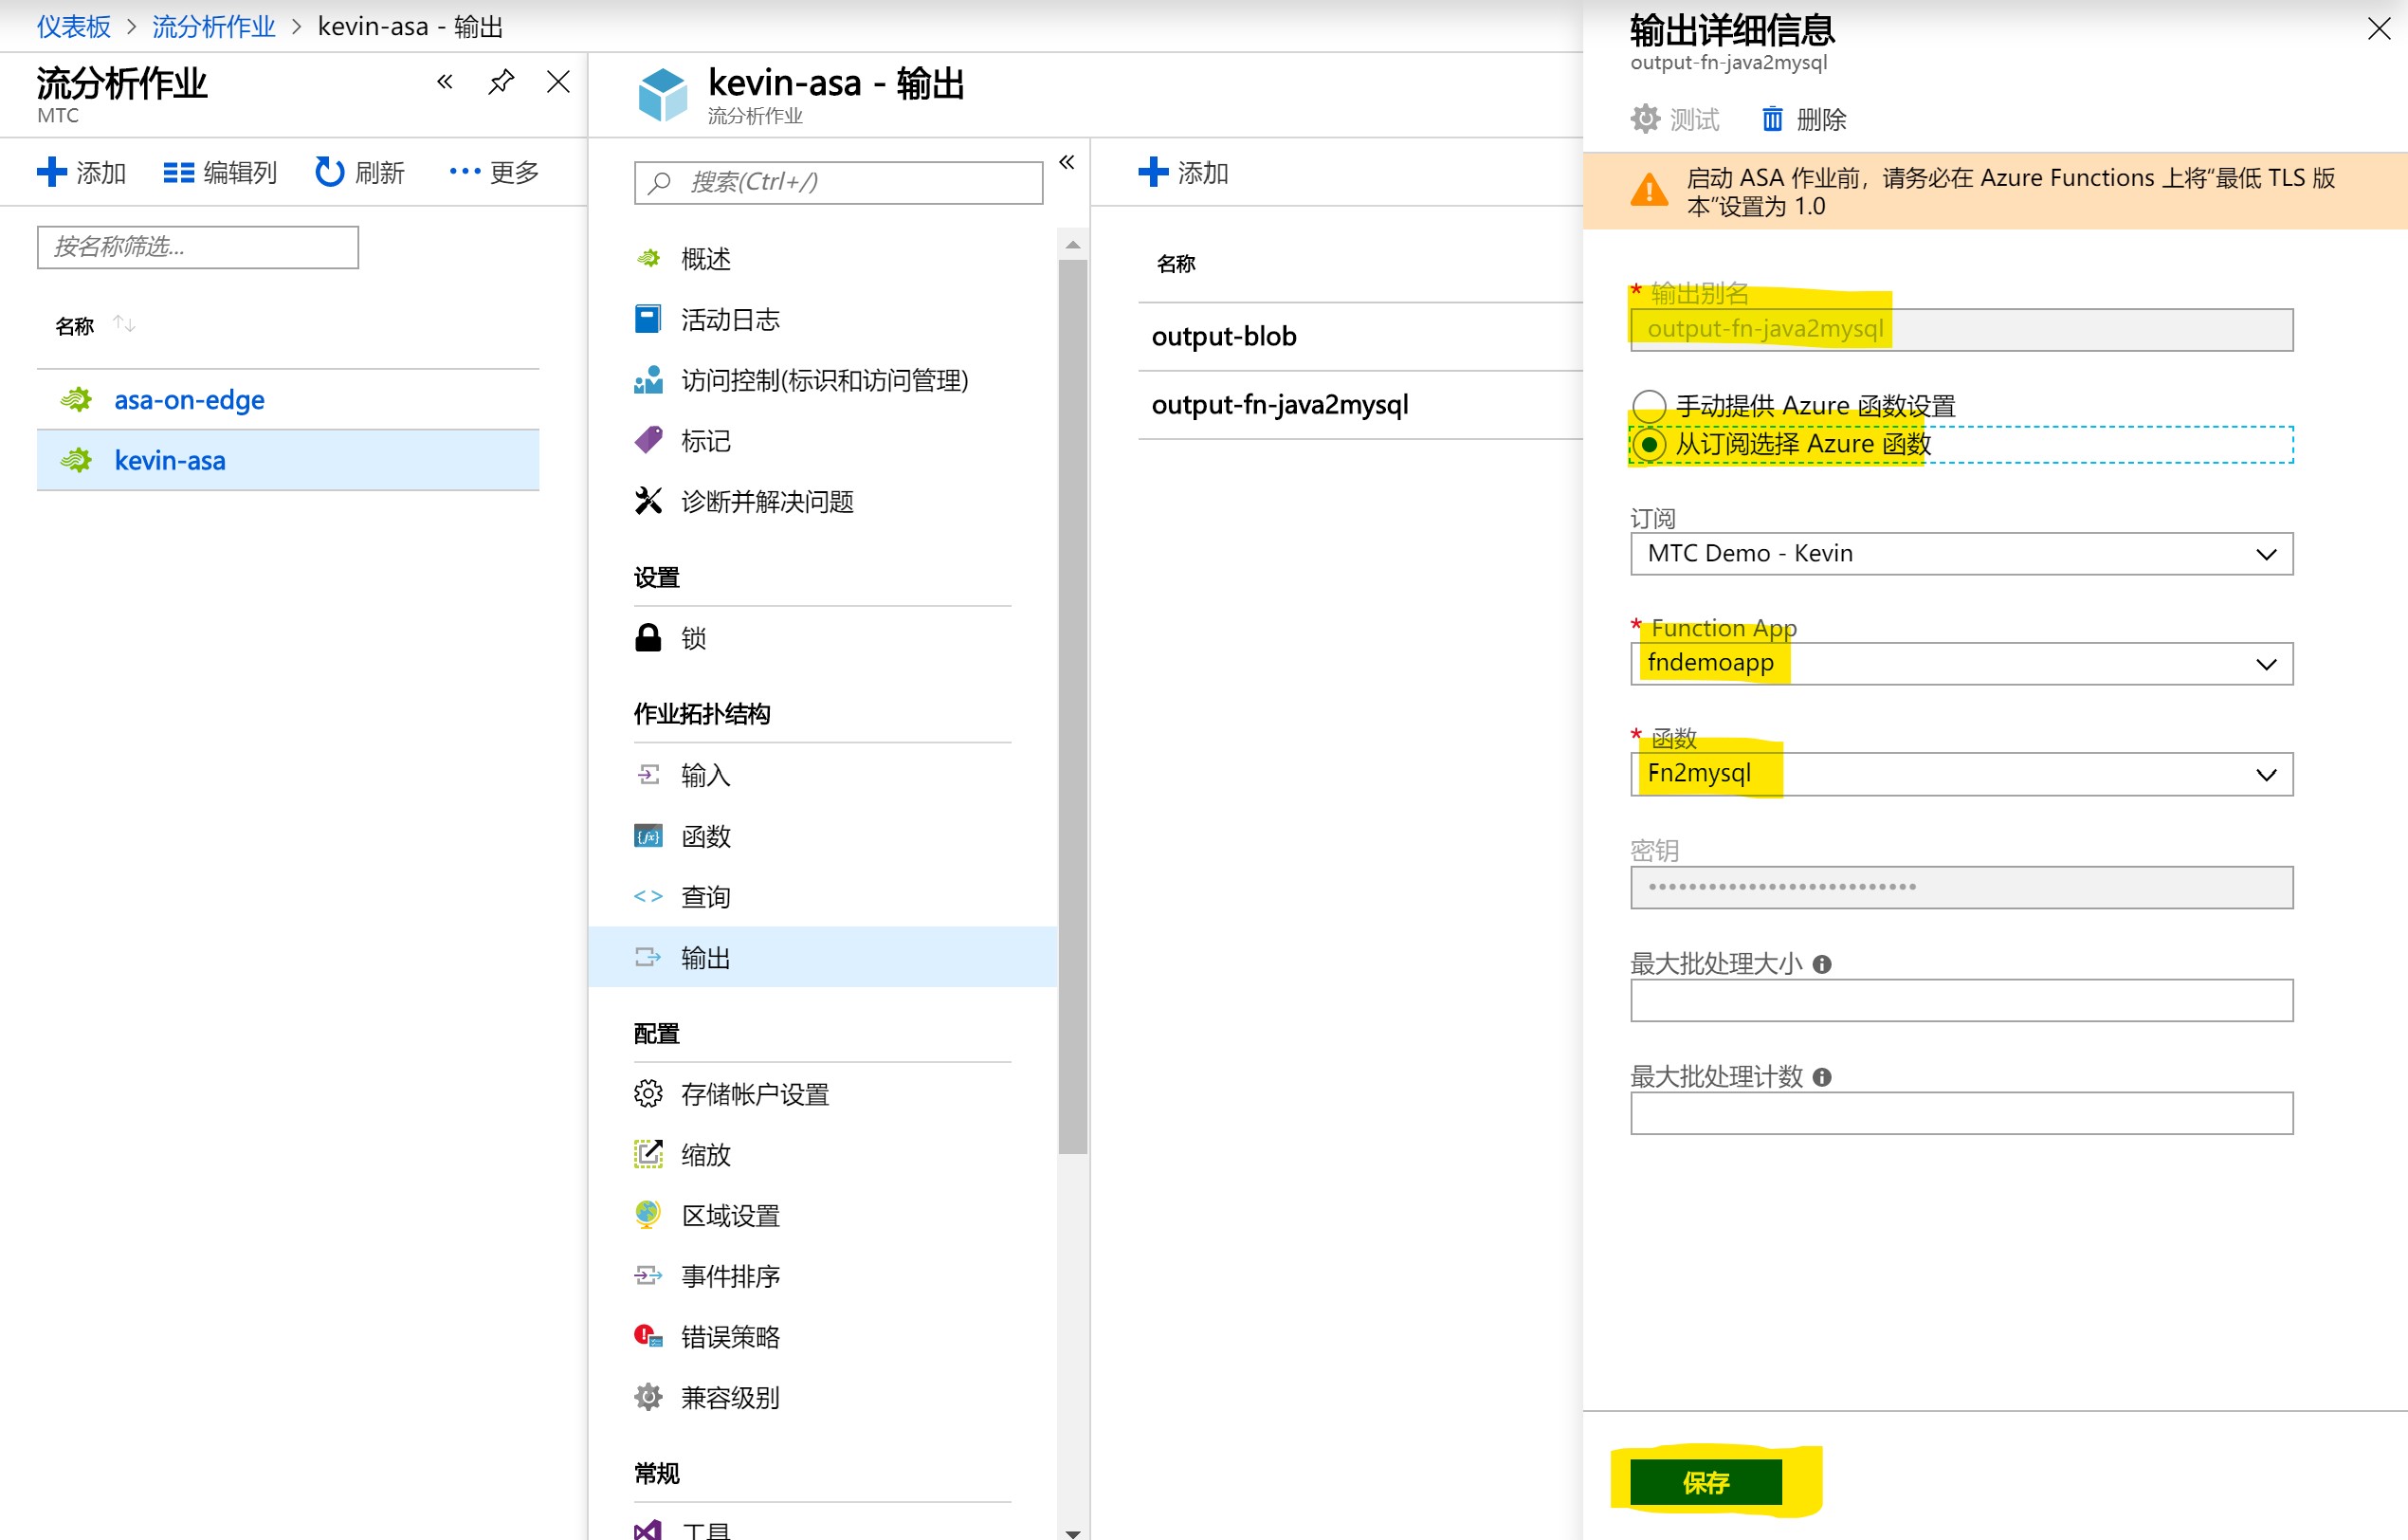Click the max batch size field

click(1961, 1000)
